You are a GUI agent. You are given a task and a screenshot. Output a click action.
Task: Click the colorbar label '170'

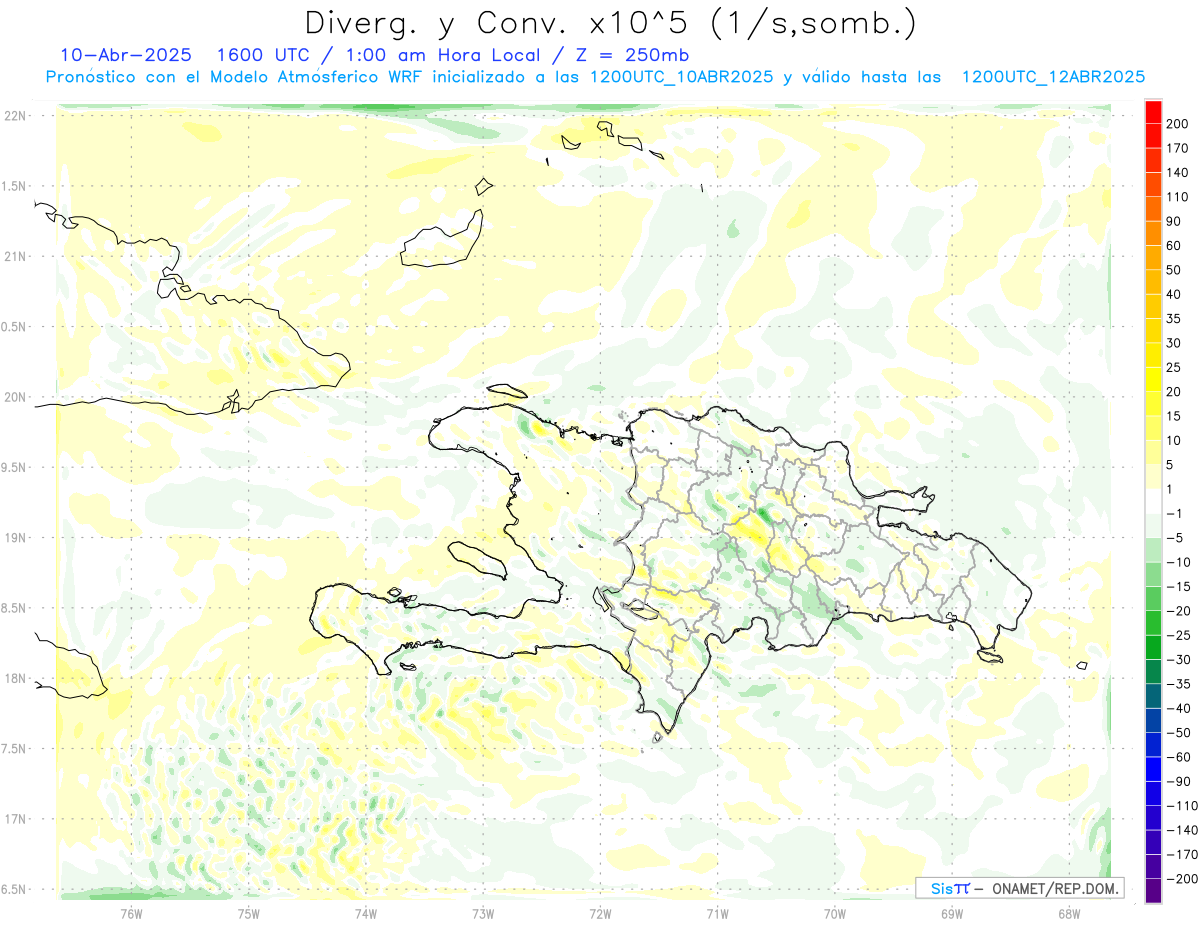[1178, 148]
